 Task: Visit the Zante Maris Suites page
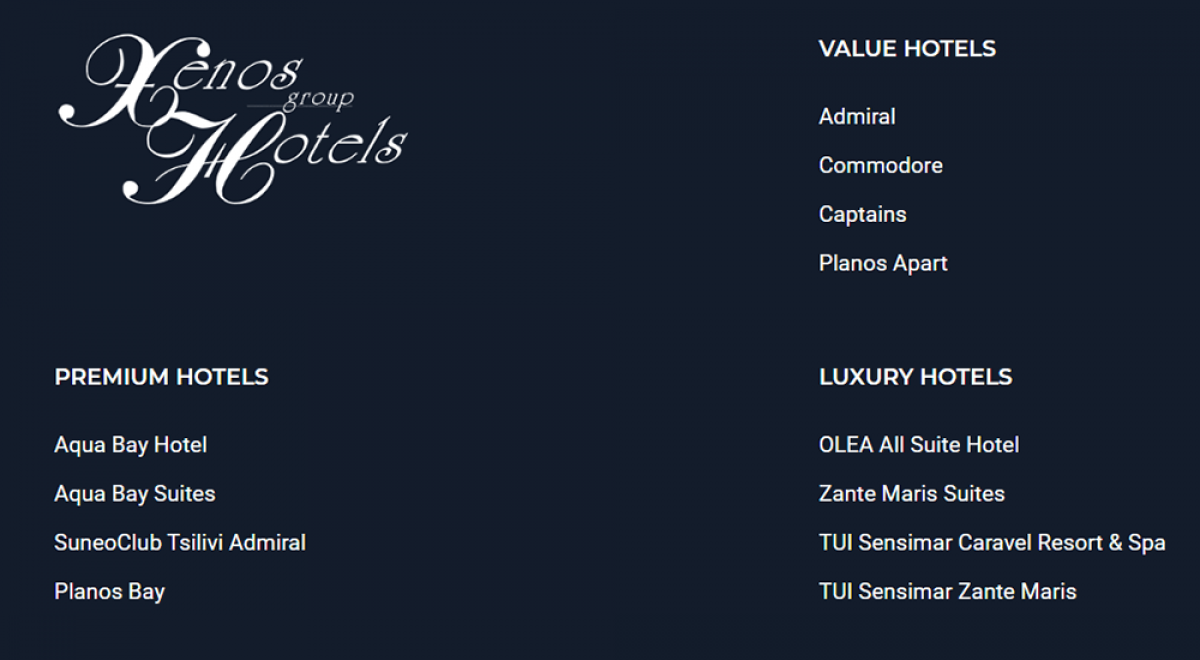tap(912, 494)
